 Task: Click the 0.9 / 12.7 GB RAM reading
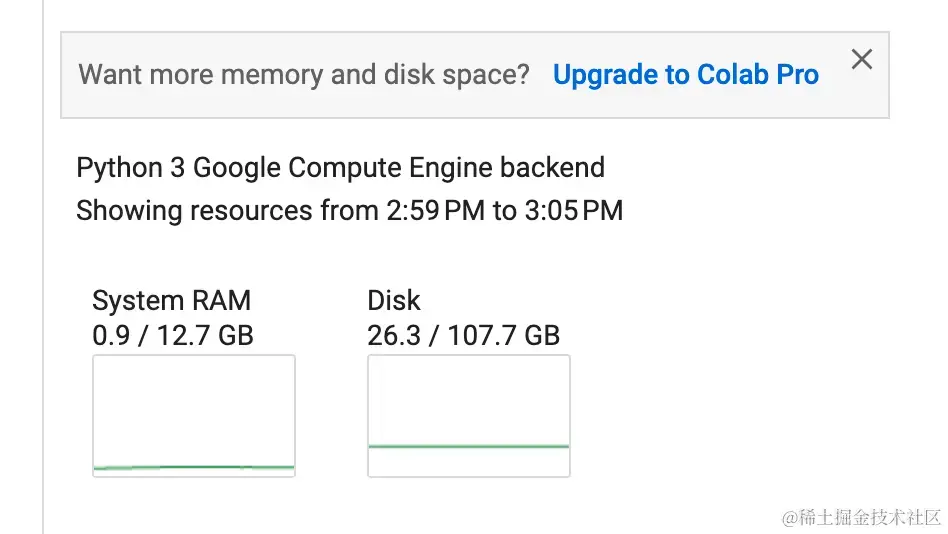tap(172, 335)
